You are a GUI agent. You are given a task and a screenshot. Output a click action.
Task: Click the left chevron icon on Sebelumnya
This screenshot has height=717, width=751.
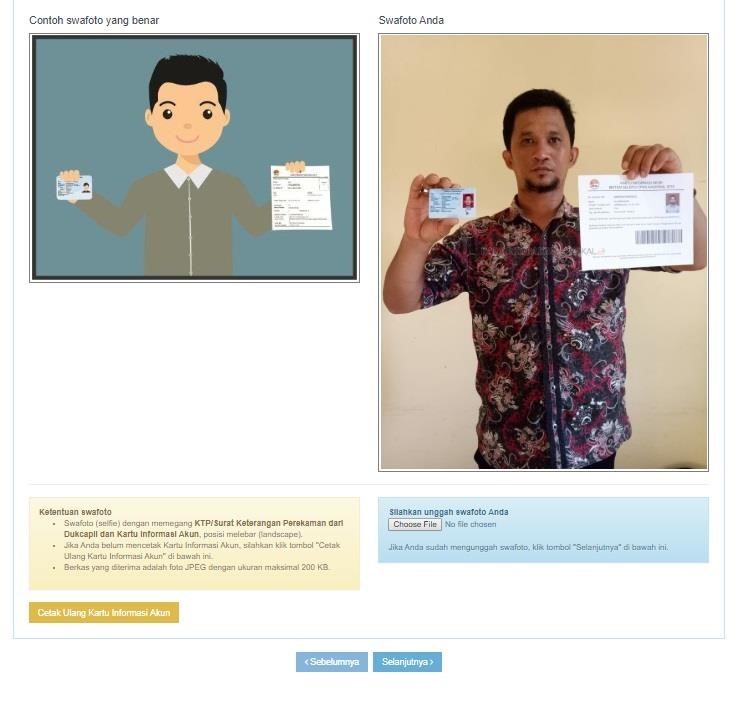(307, 662)
